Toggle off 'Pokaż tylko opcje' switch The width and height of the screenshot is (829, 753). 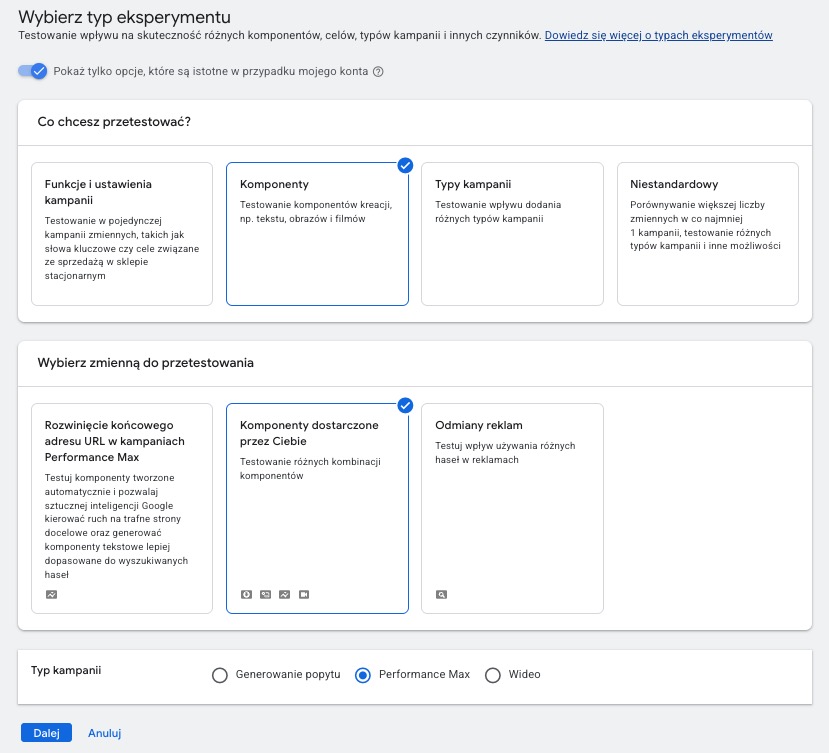pos(33,71)
